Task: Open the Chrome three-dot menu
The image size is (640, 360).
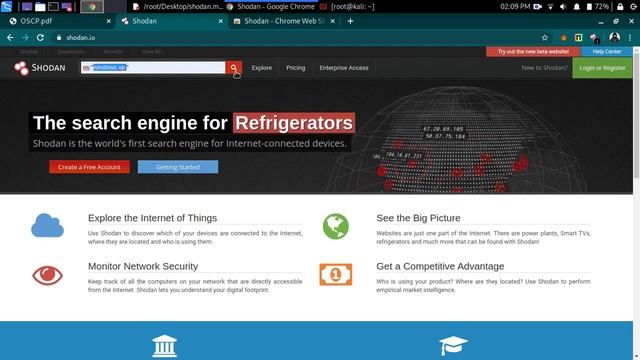Action: tap(630, 38)
